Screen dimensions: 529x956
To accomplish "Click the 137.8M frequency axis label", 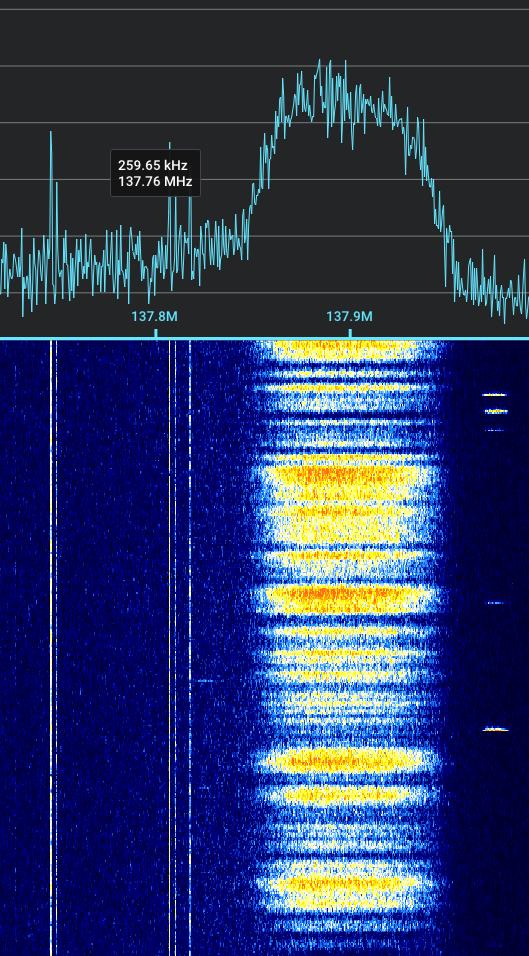I will [x=155, y=316].
